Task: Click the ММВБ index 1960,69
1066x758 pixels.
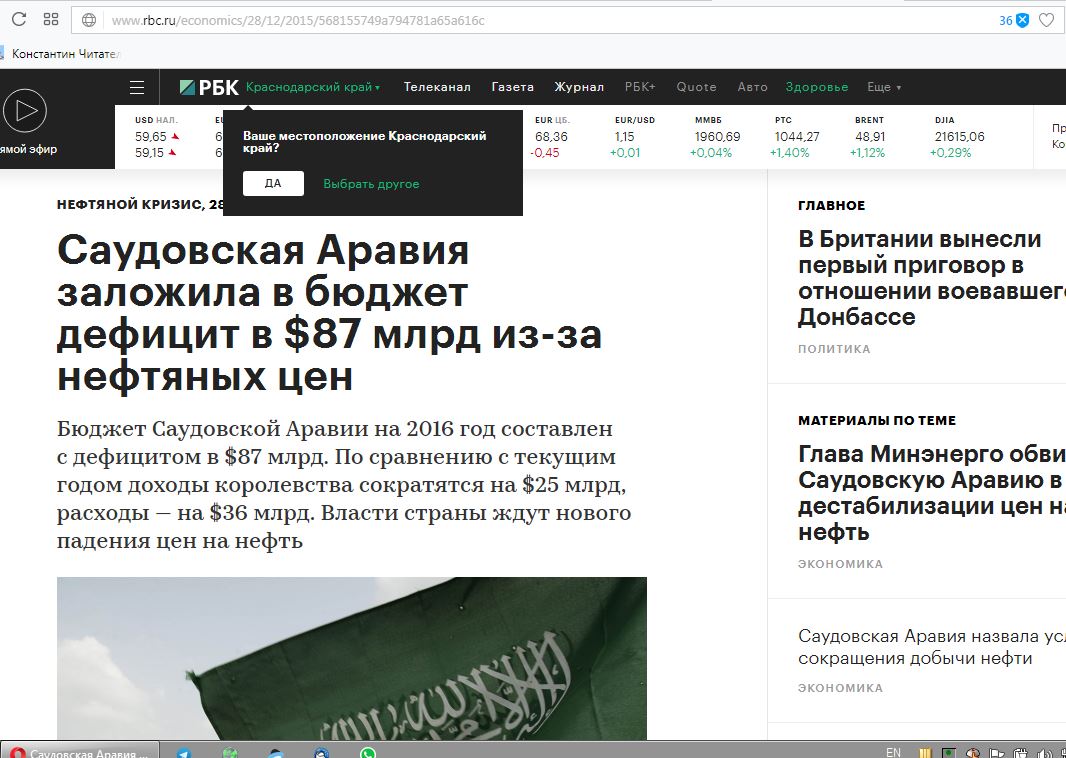Action: pos(717,137)
